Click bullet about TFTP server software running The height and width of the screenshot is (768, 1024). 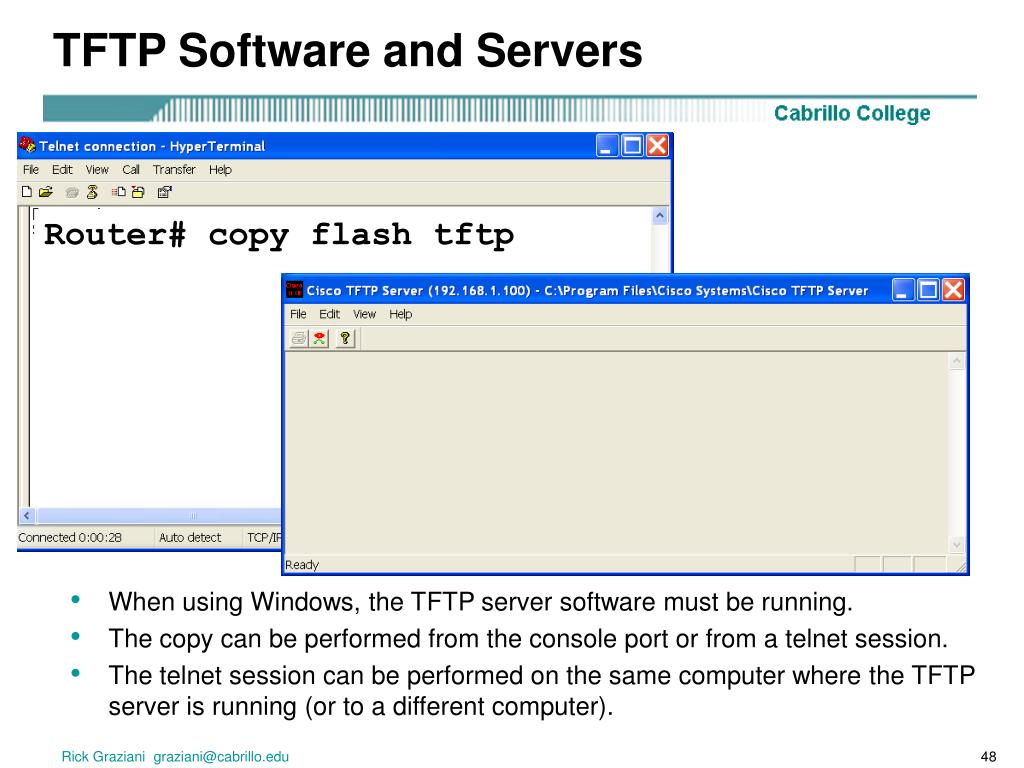(481, 602)
